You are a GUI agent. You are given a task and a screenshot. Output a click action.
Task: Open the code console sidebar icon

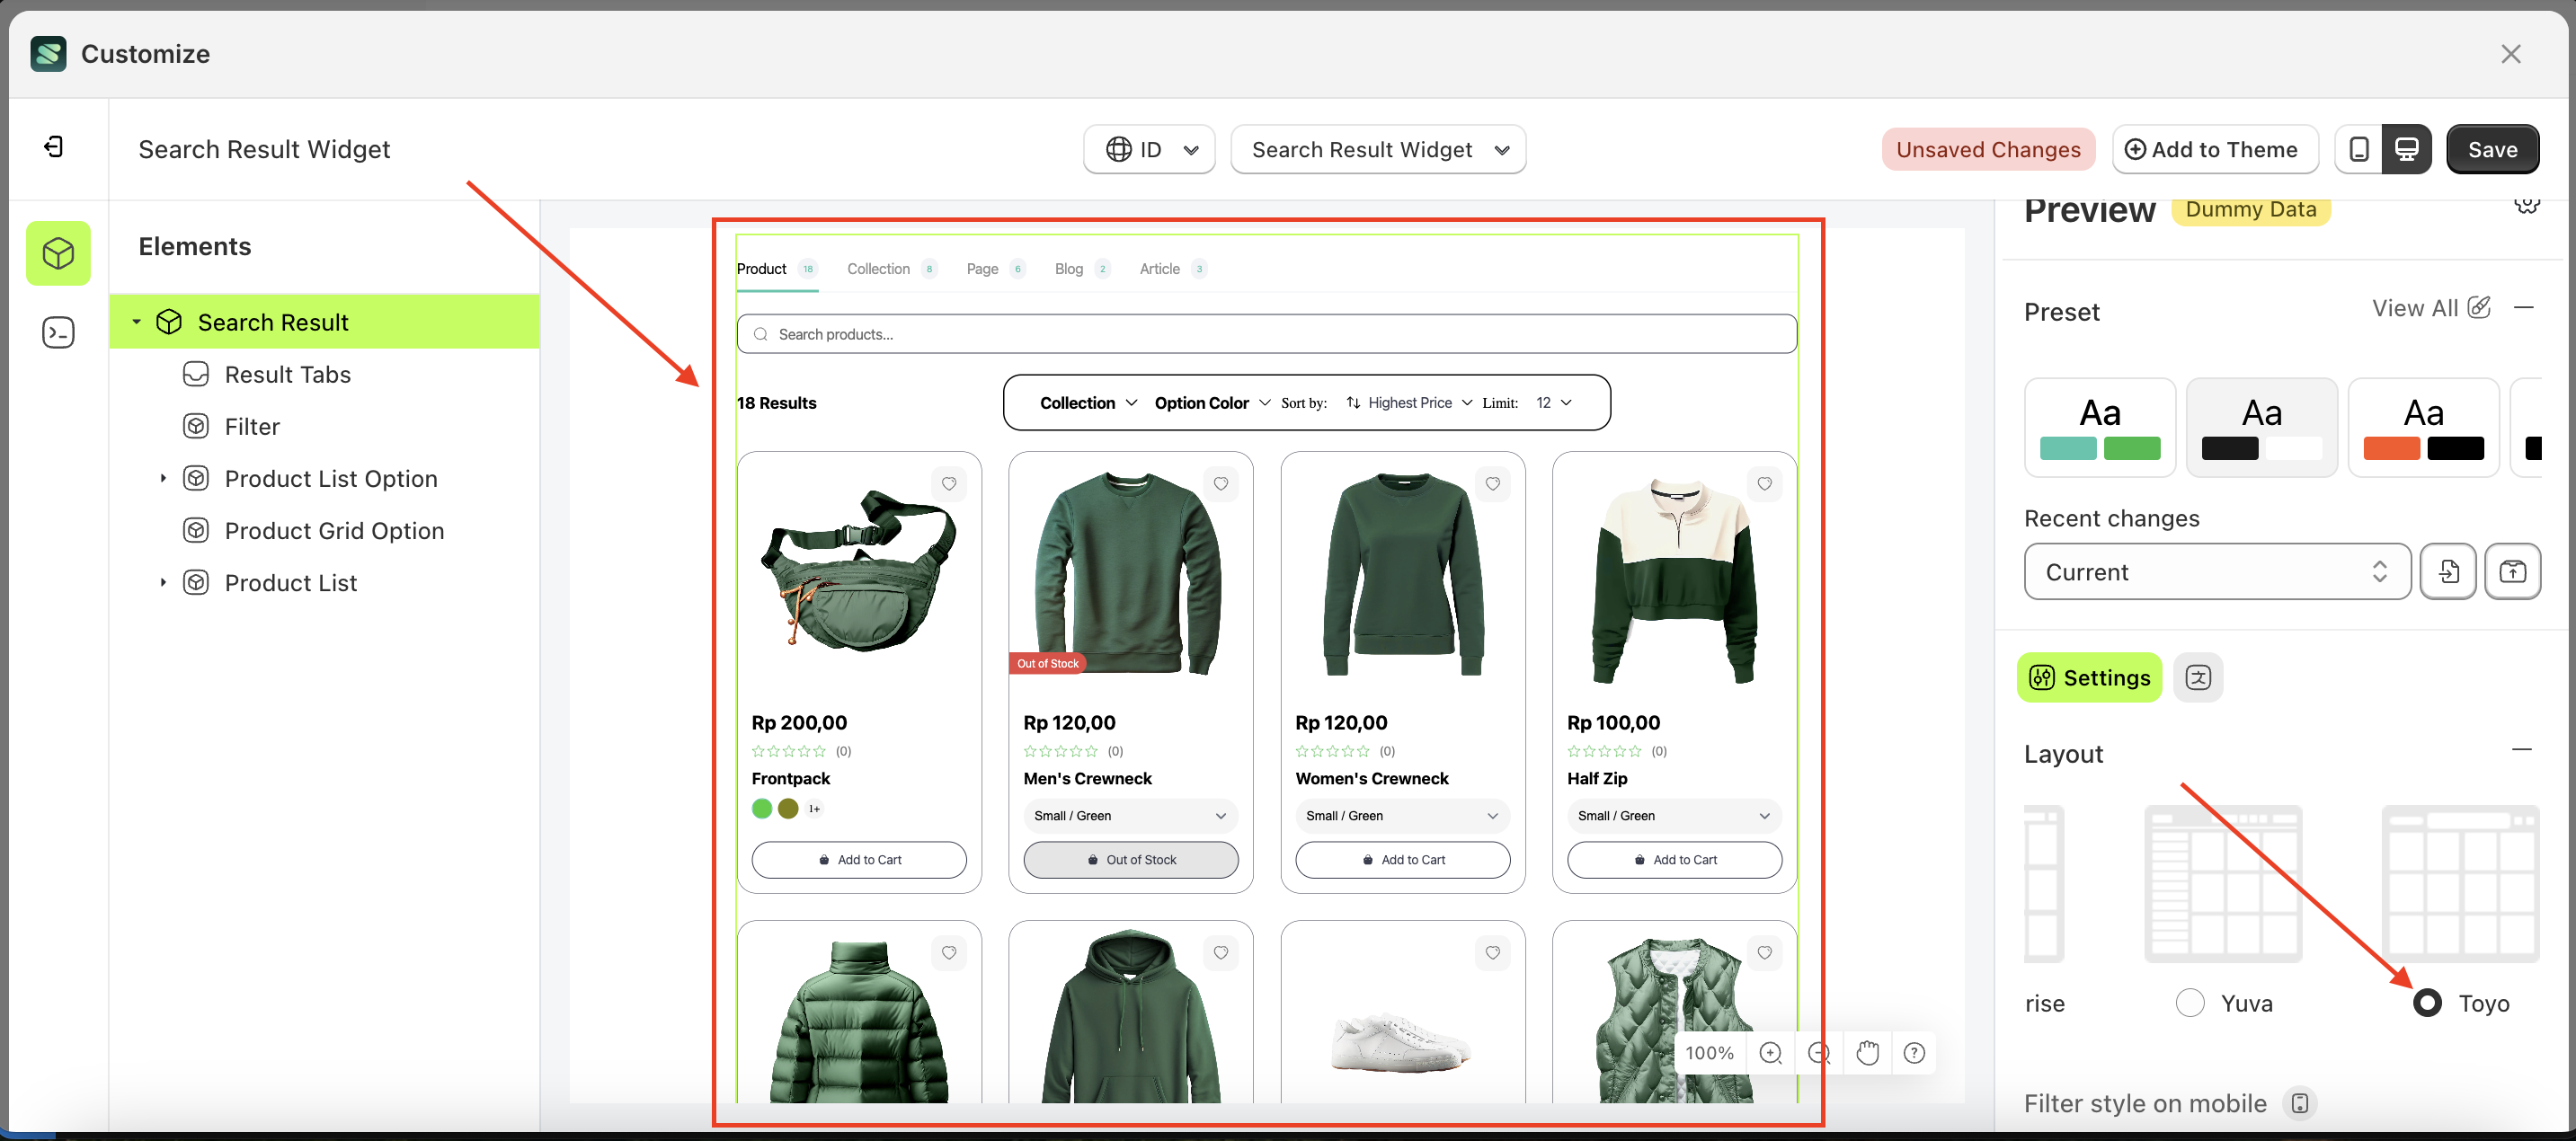click(58, 332)
